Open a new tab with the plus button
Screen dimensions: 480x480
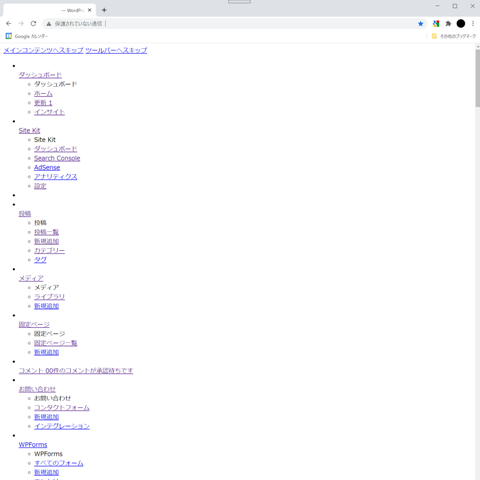104,10
